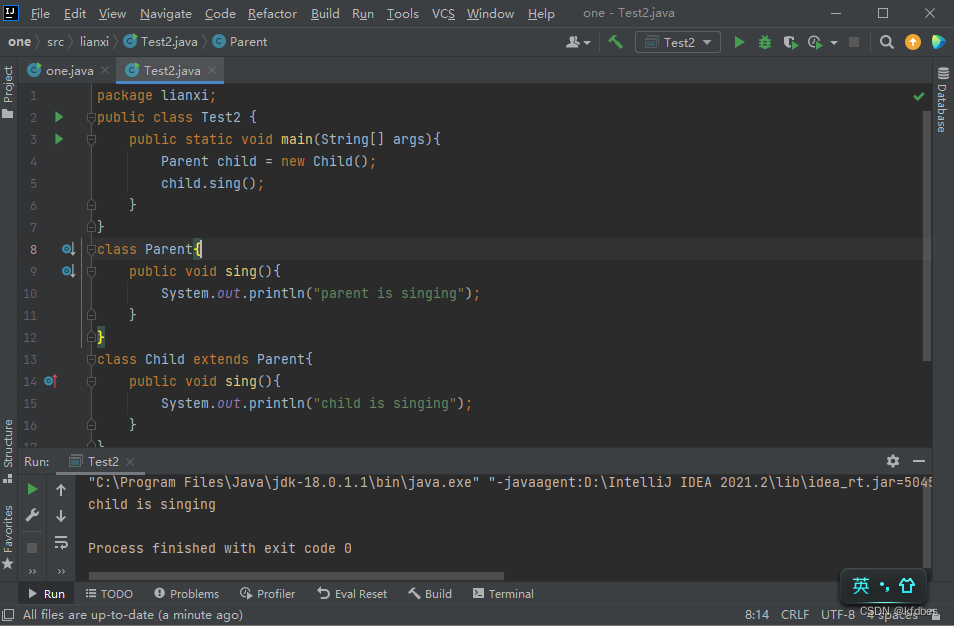Collapse the Test2 class fold marker
Viewport: 954px width, 626px height.
(91, 118)
